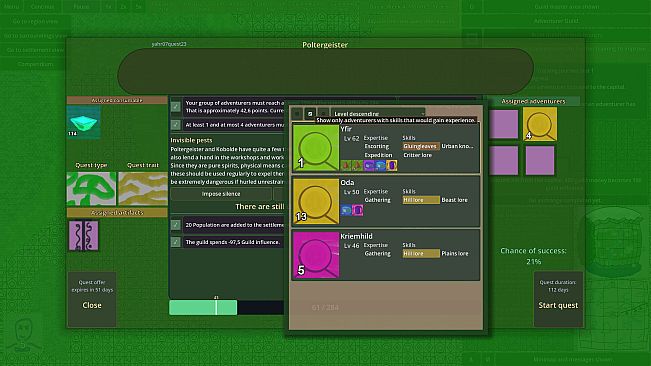
Task: Click the Impose silence option
Action: pyautogui.click(x=221, y=194)
